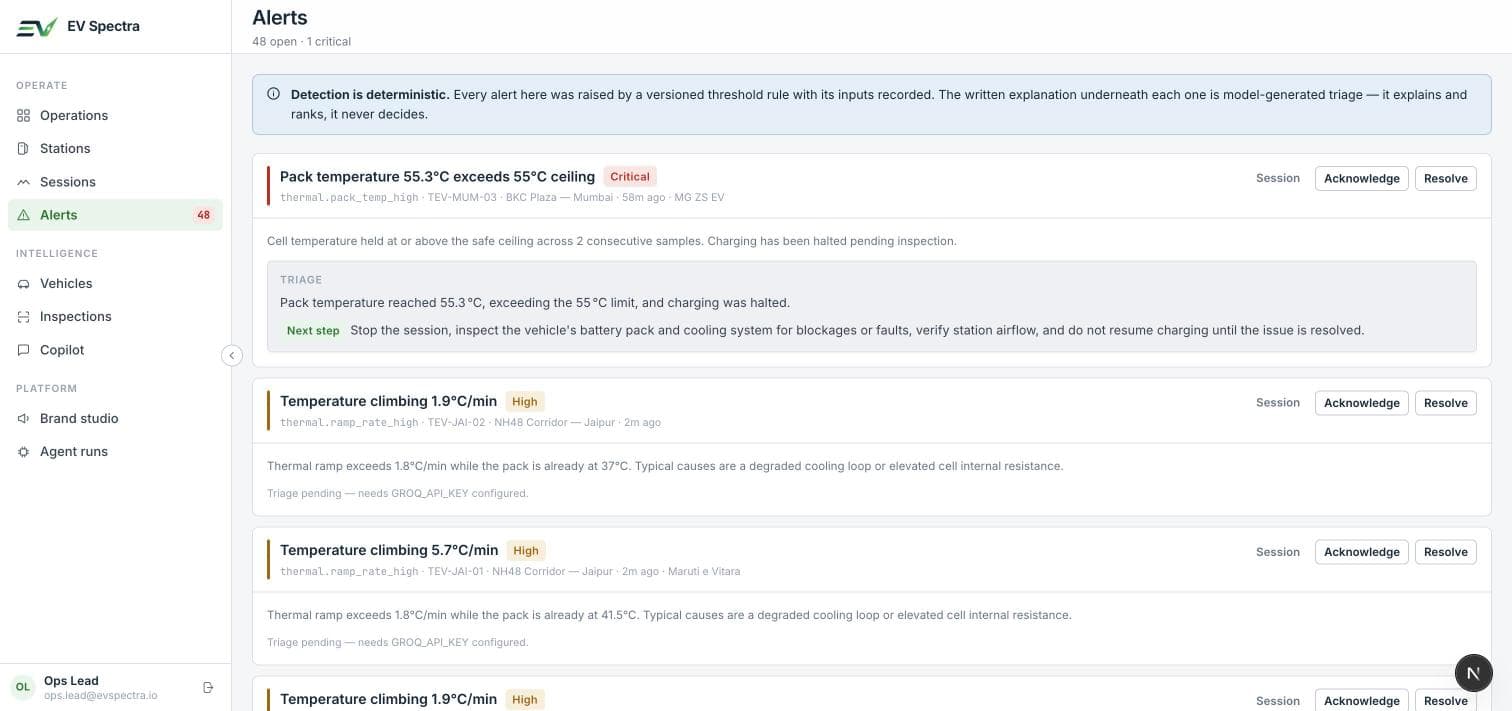
Task: Click the High badge on 5.7°C/min alert
Action: click(526, 551)
